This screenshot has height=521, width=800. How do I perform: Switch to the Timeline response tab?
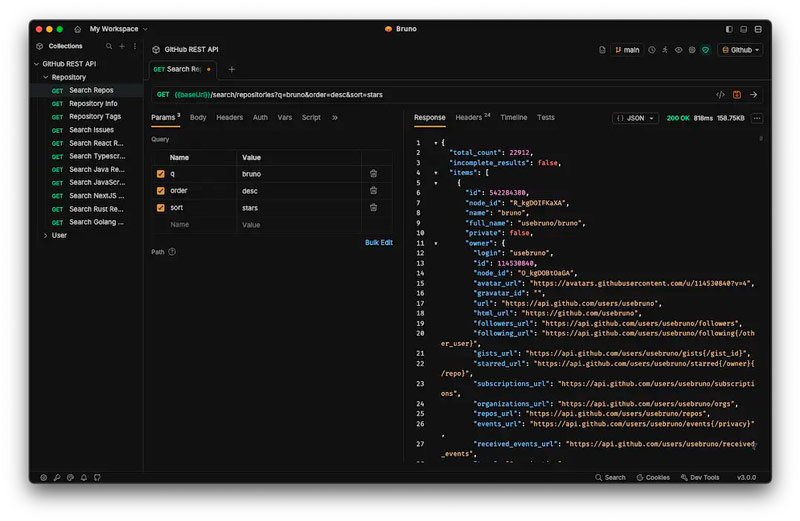click(513, 118)
